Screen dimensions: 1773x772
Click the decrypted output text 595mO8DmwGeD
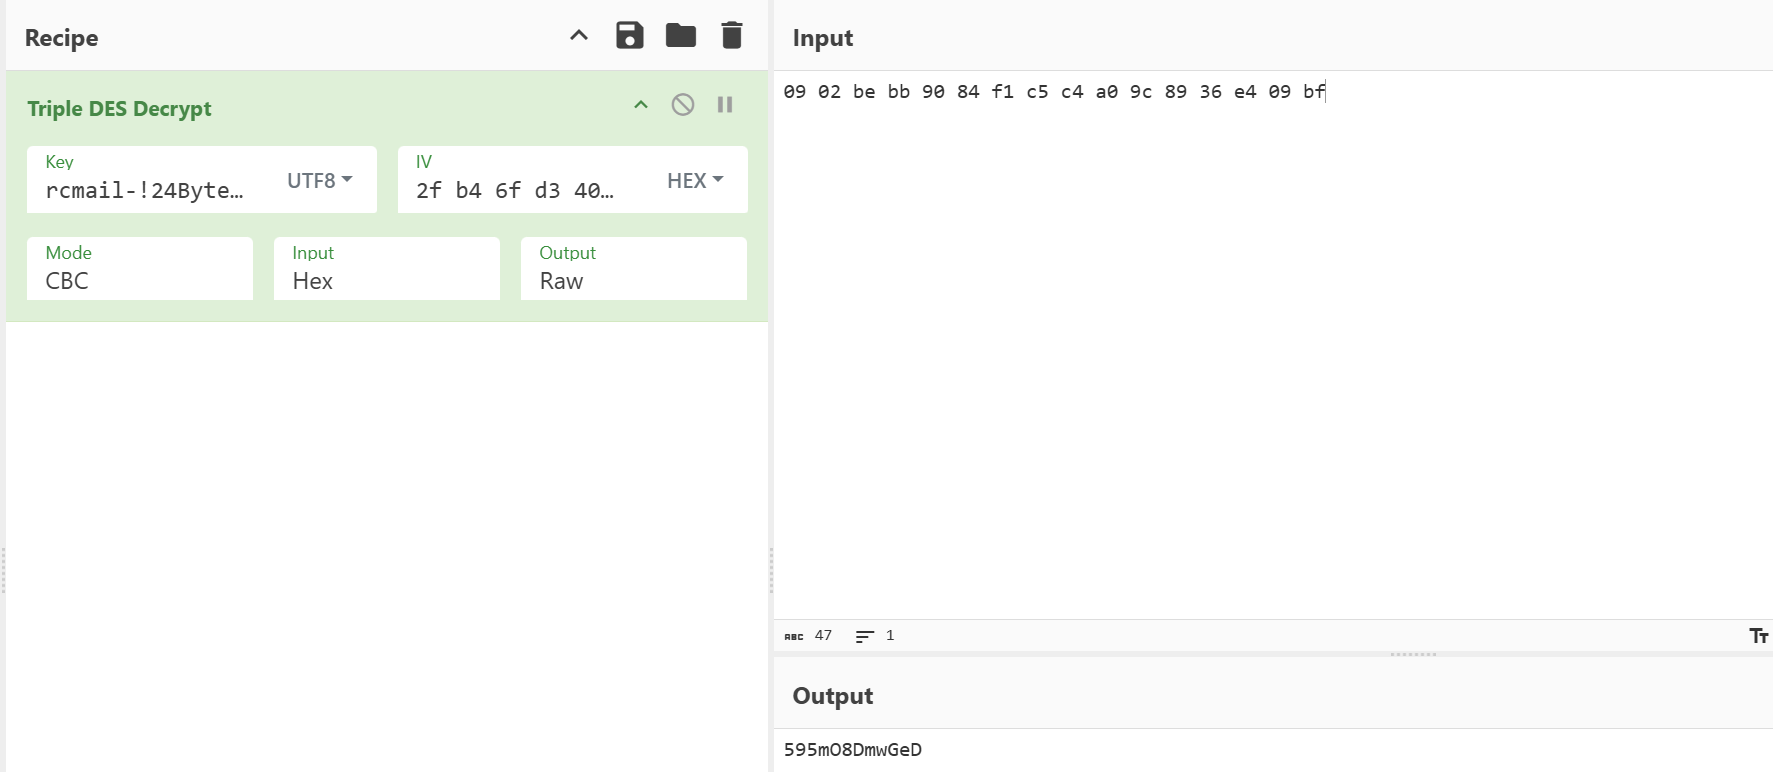coord(853,750)
